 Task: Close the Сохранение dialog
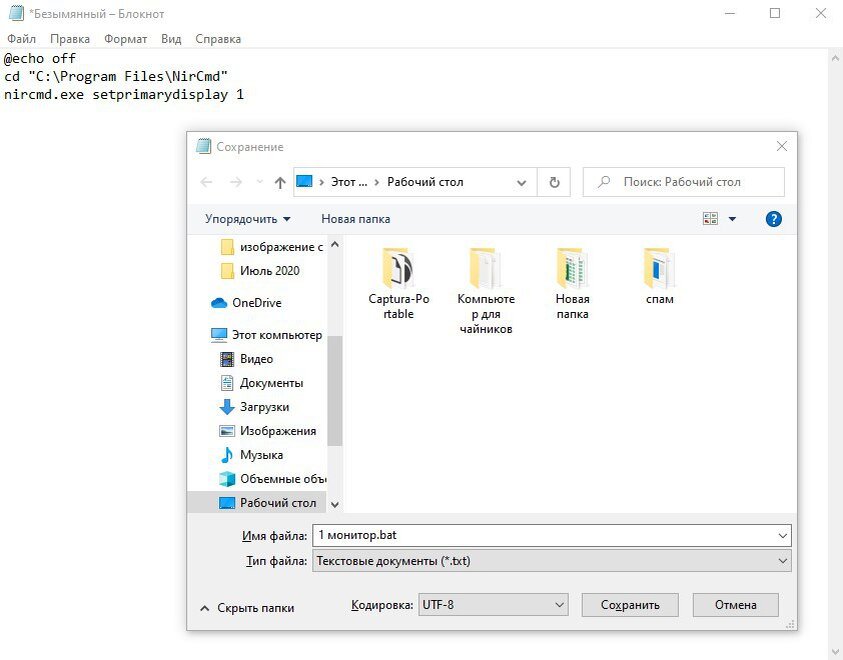click(782, 146)
